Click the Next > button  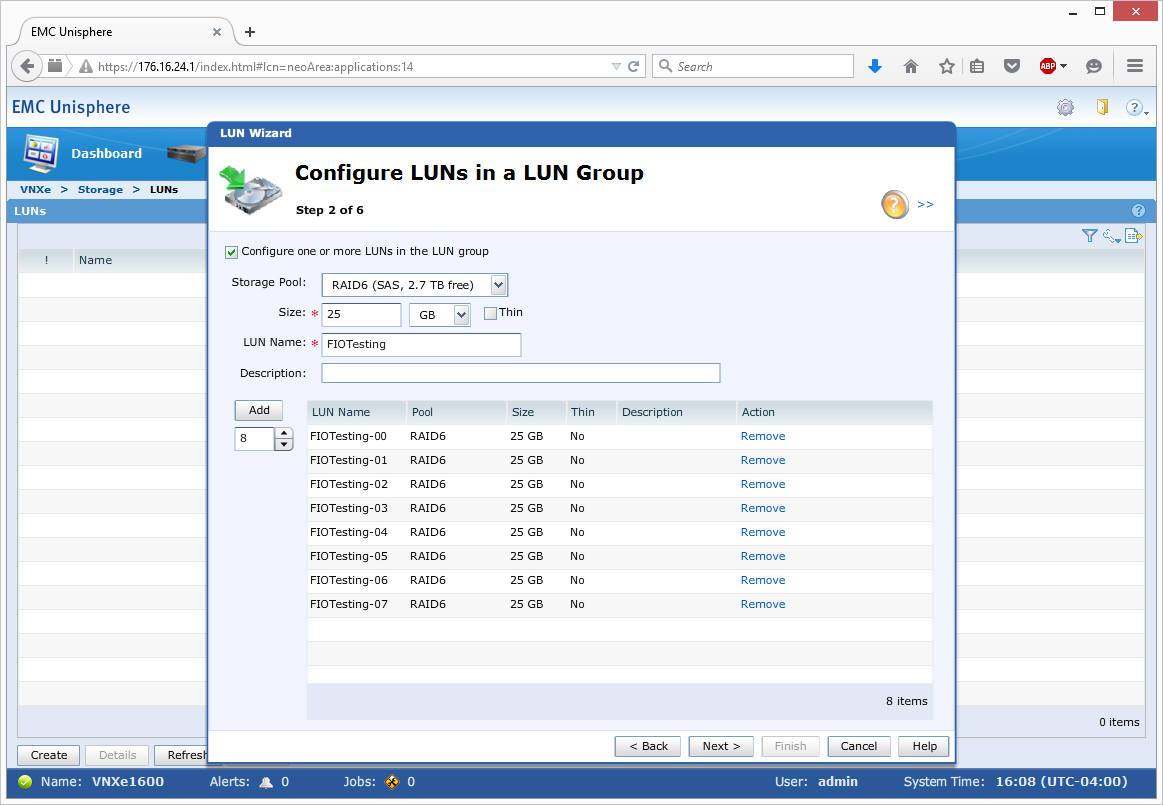(721, 746)
